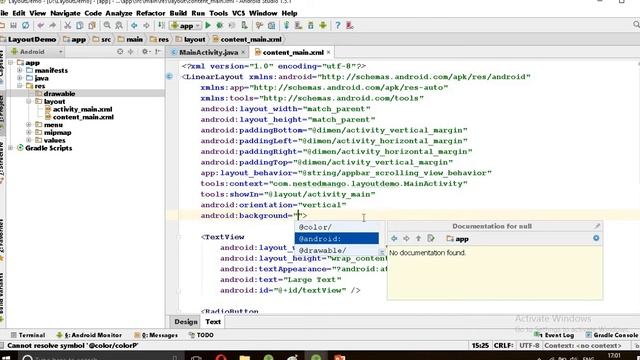Screen dimensions: 640x360
Task: Click the blue Help question-mark icon
Action: (338, 26)
